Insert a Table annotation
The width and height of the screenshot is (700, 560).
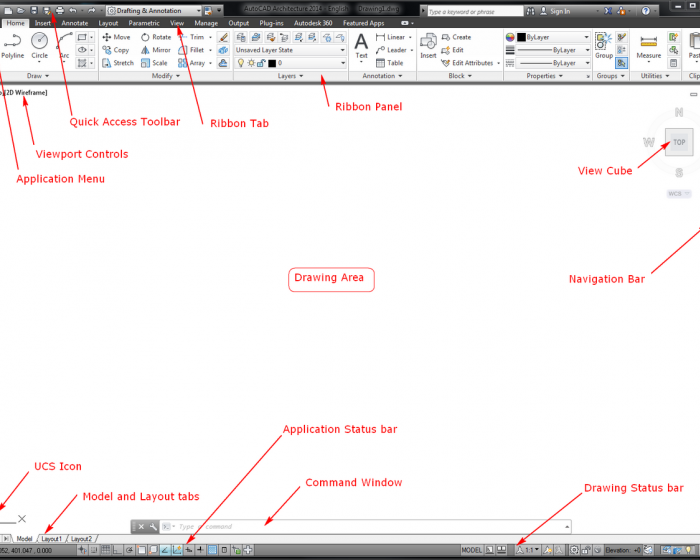(x=389, y=63)
